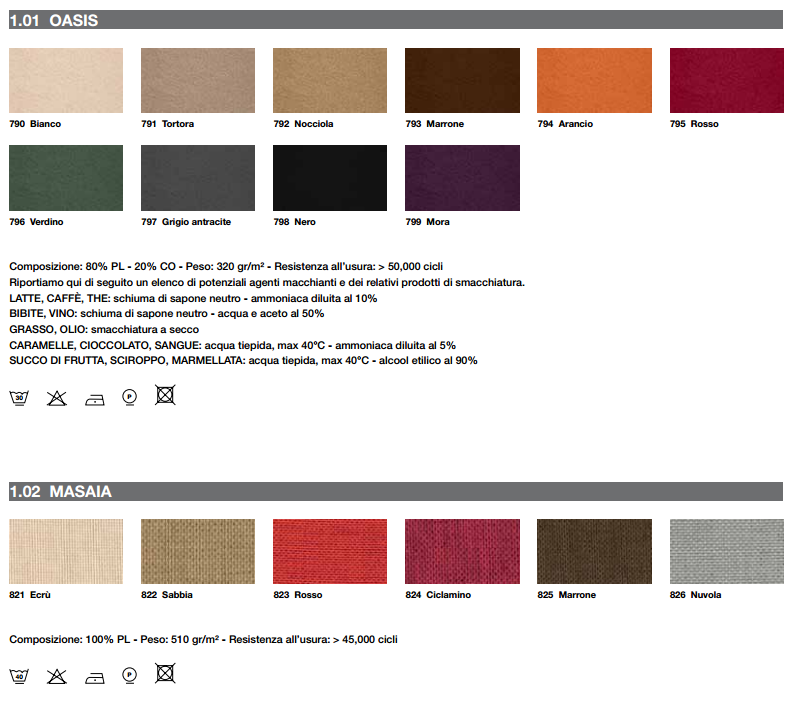Viewport: 799px width, 708px height.
Task: Click the Oasis do-not-bleach triangle icon
Action: coord(57,398)
